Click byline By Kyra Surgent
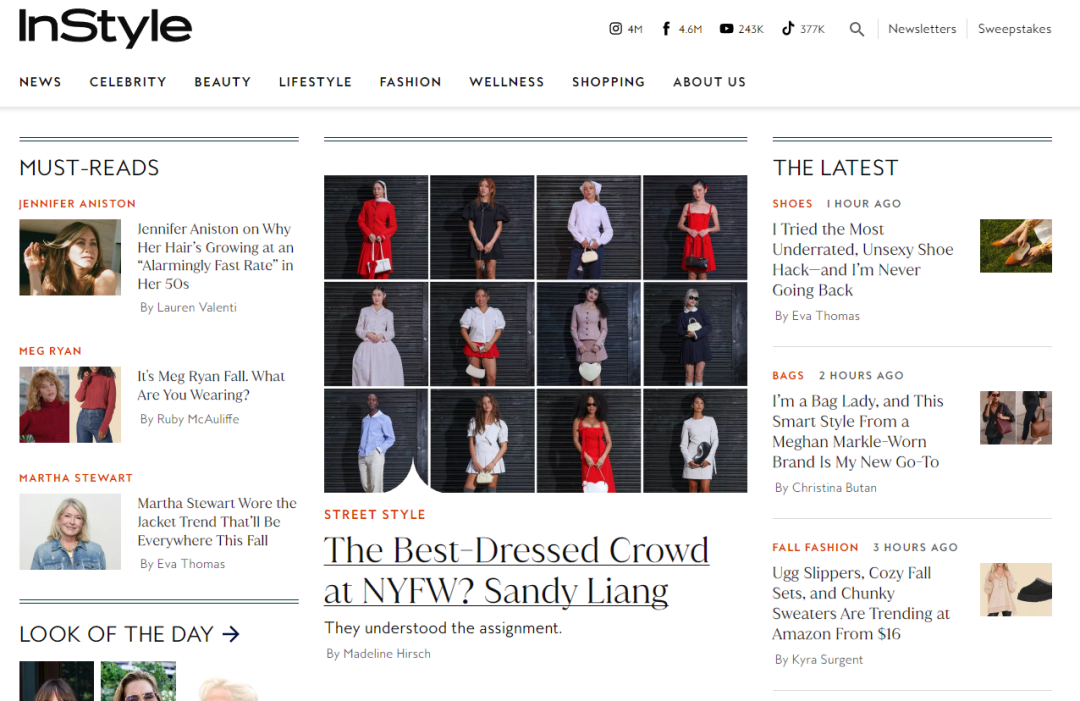The image size is (1080, 701). pos(819,660)
